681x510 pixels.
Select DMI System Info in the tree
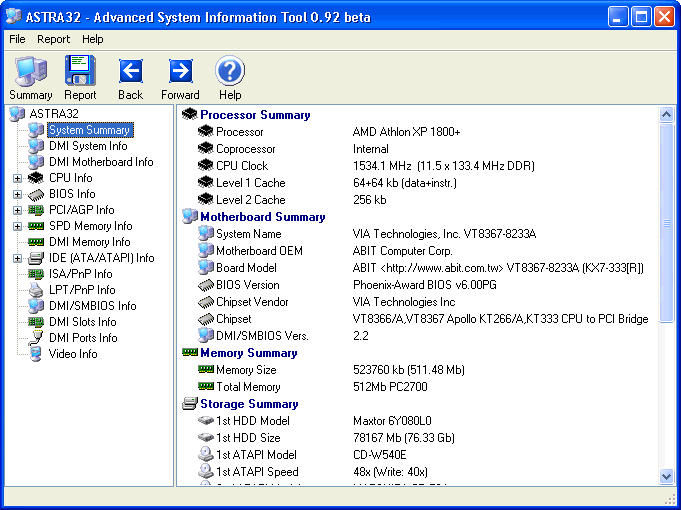(88, 146)
